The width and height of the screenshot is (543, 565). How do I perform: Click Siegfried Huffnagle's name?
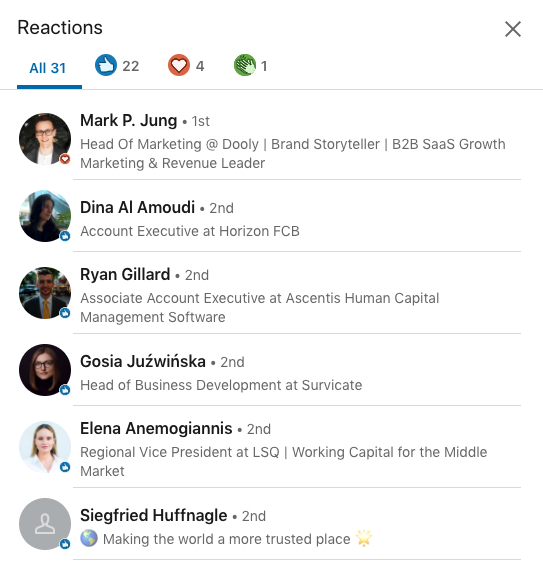(x=153, y=515)
